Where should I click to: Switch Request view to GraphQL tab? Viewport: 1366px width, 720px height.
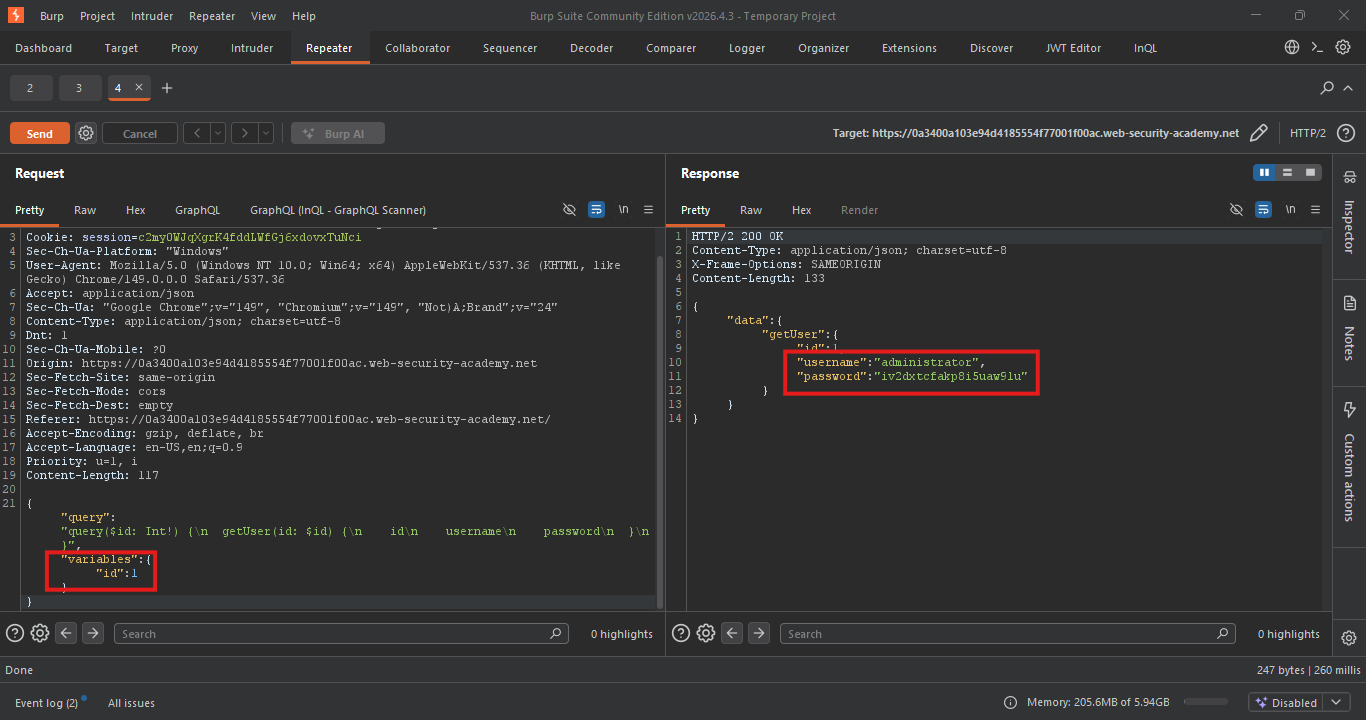(x=197, y=210)
